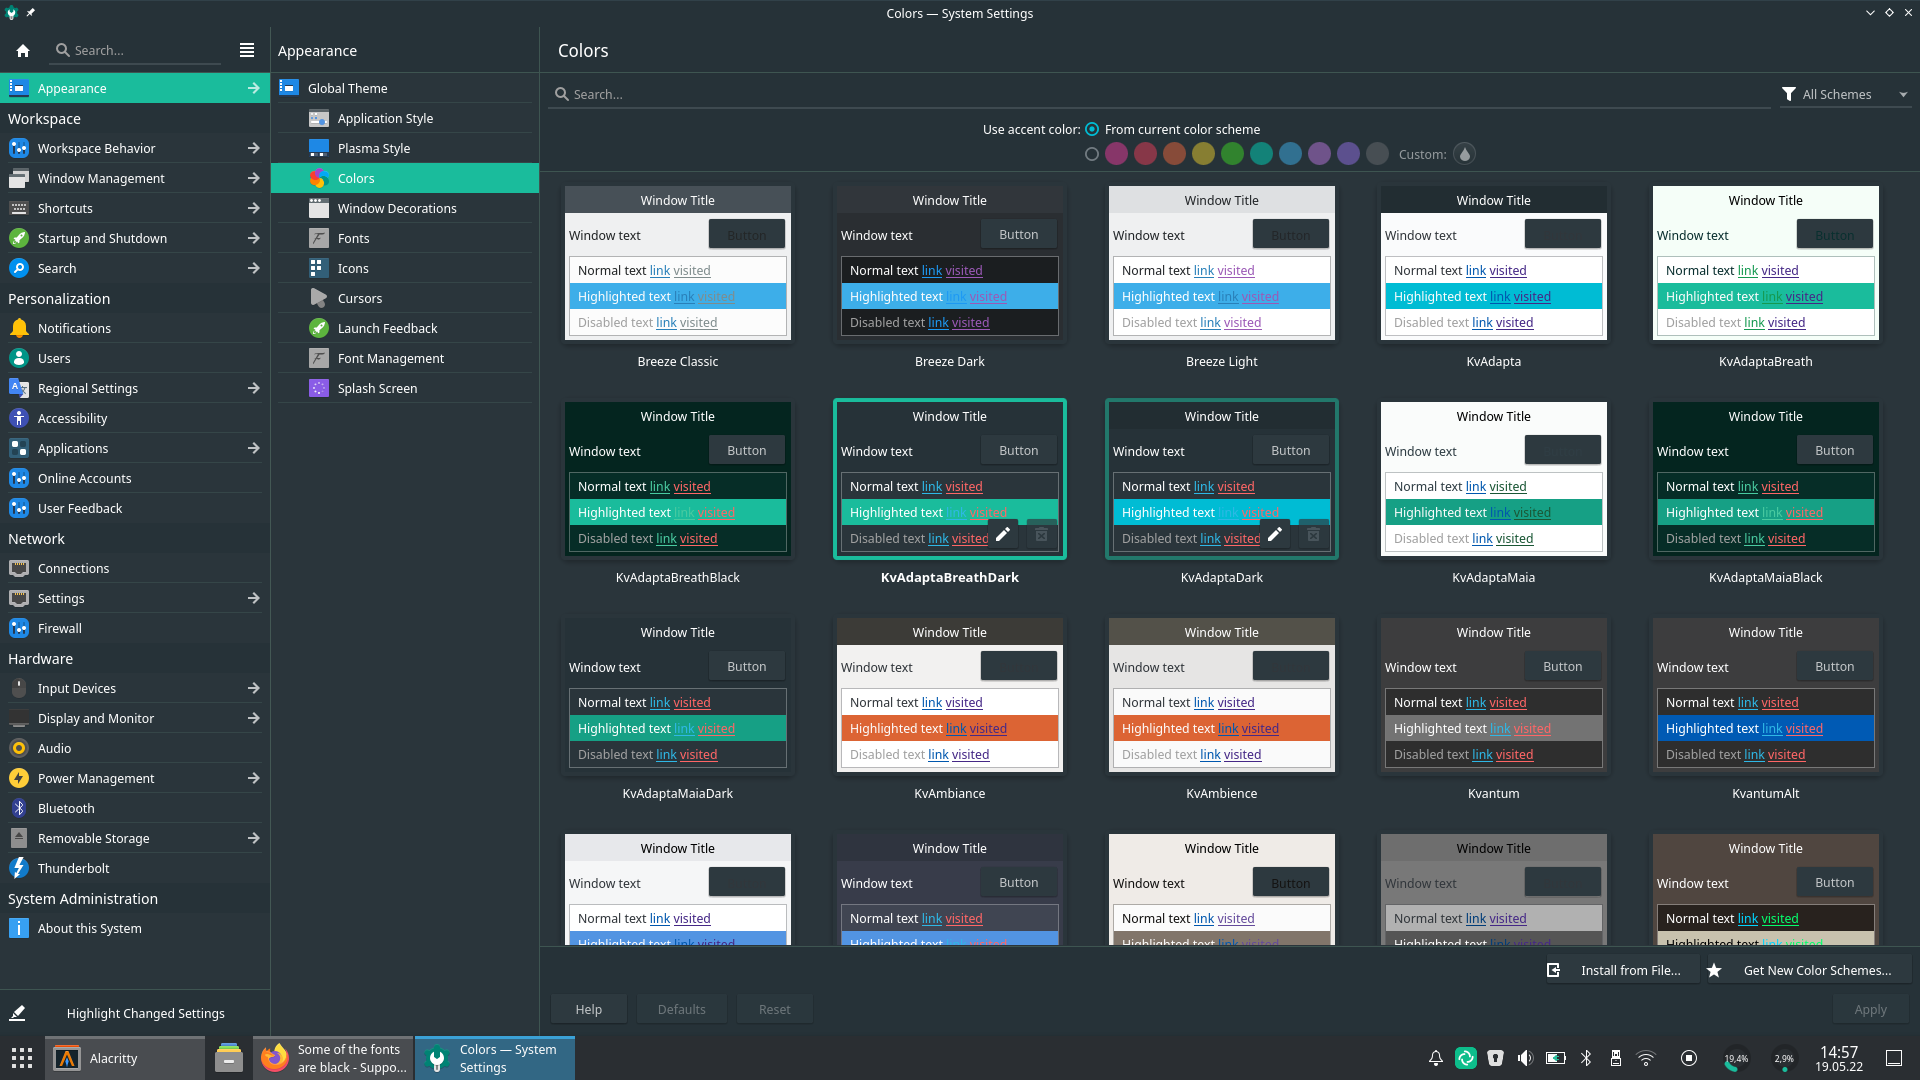Open the Cursors settings page
The height and width of the screenshot is (1080, 1920).
405,298
